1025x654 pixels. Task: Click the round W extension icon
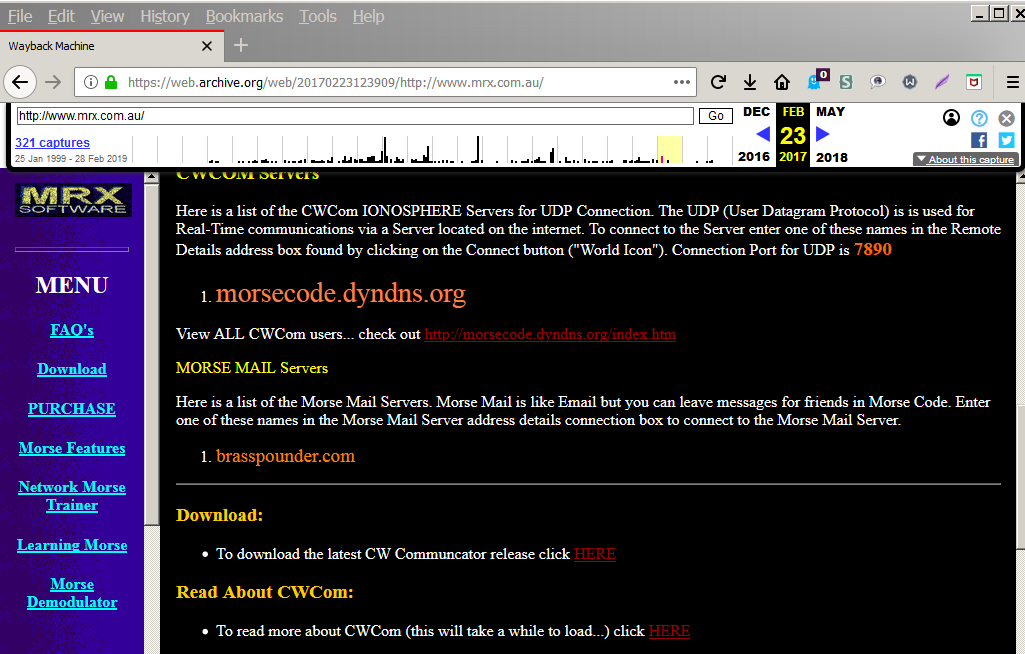tap(909, 82)
